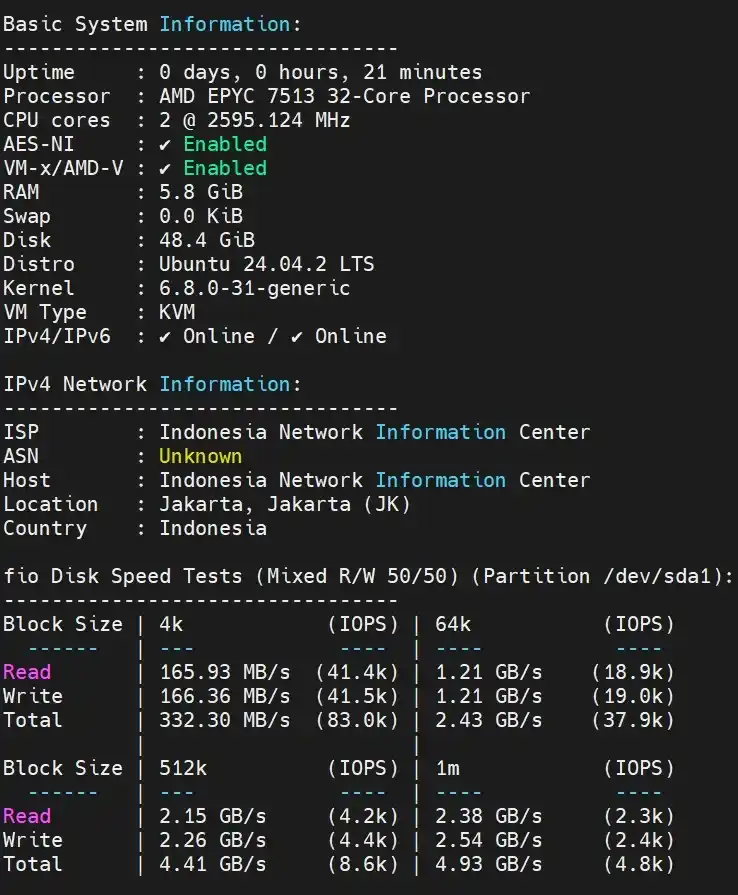Click the 1m read IOPS '(2.3k)'
The height and width of the screenshot is (895, 738).
(639, 816)
